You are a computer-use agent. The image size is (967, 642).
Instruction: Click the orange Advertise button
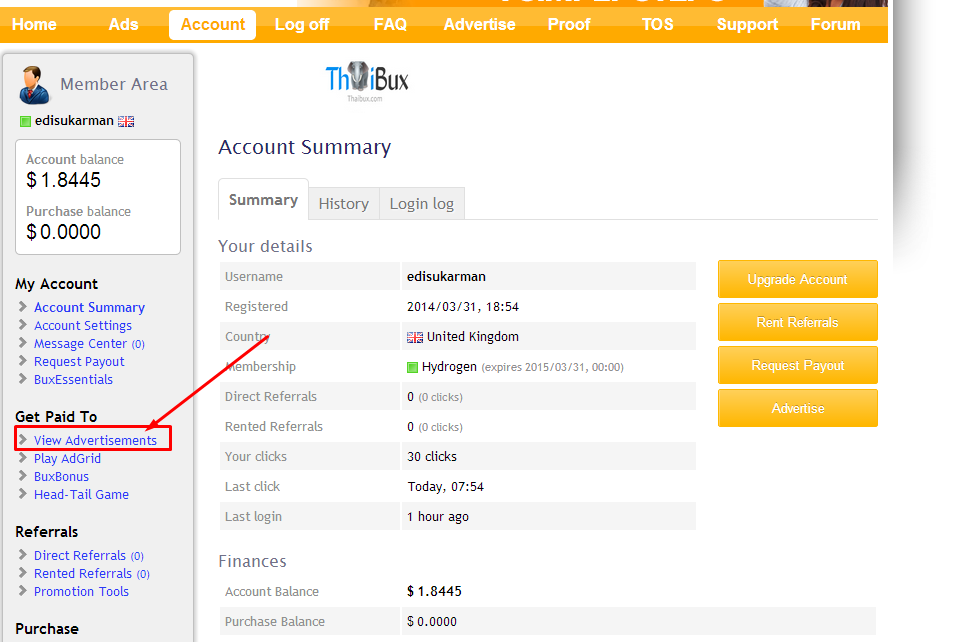pos(797,408)
